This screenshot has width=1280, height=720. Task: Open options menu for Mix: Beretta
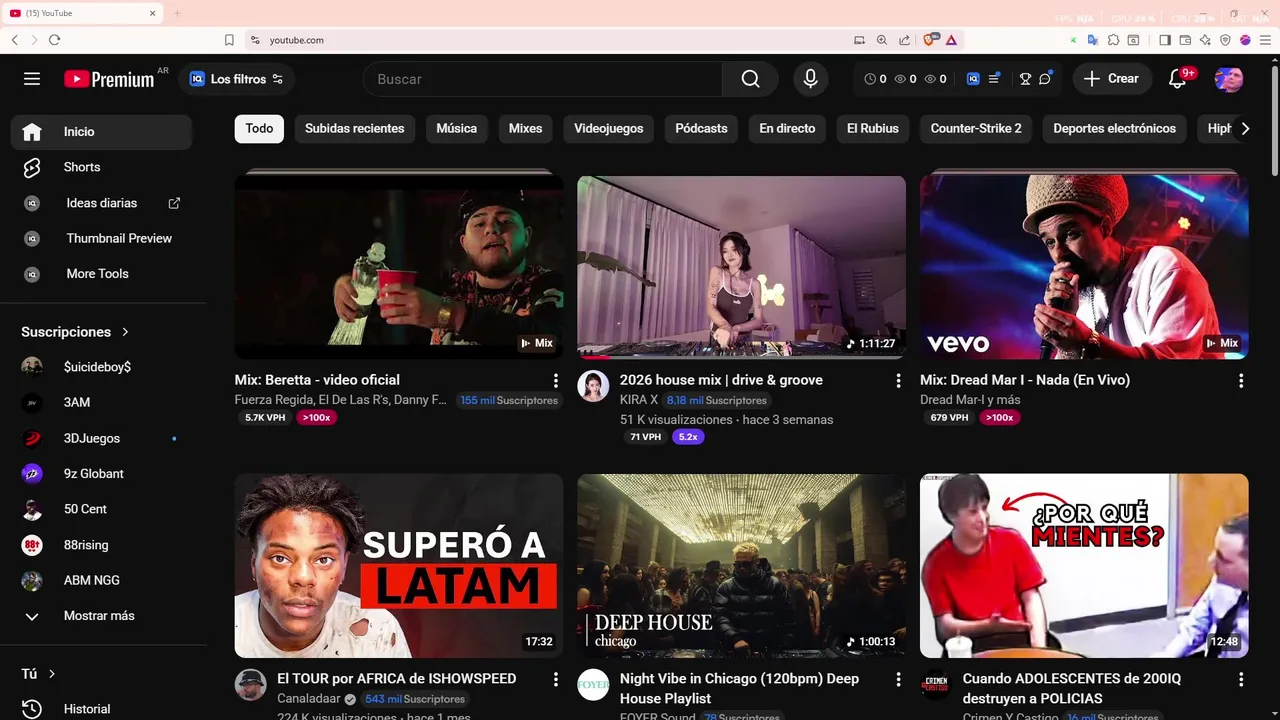[x=556, y=381]
